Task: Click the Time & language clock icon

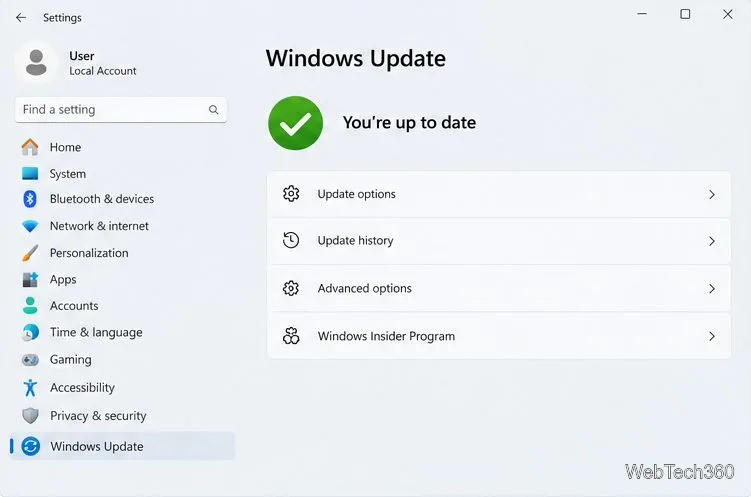Action: [30, 332]
